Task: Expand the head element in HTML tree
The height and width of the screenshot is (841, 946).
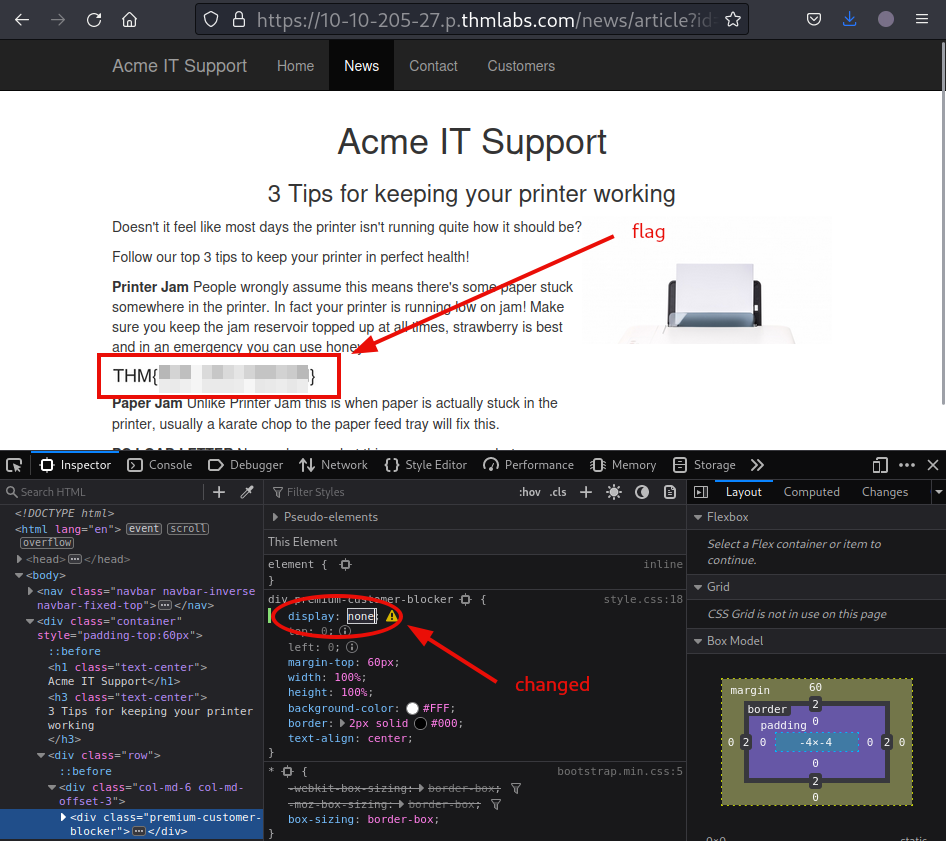Action: tap(20, 559)
